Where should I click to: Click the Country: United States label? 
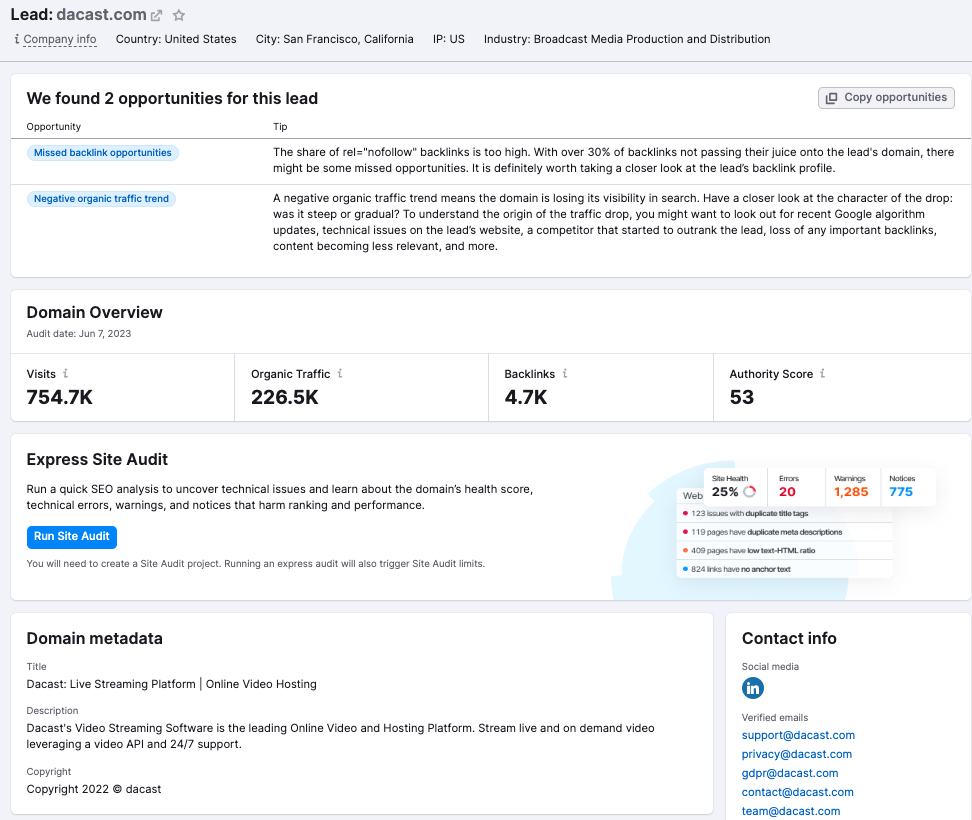pos(176,39)
